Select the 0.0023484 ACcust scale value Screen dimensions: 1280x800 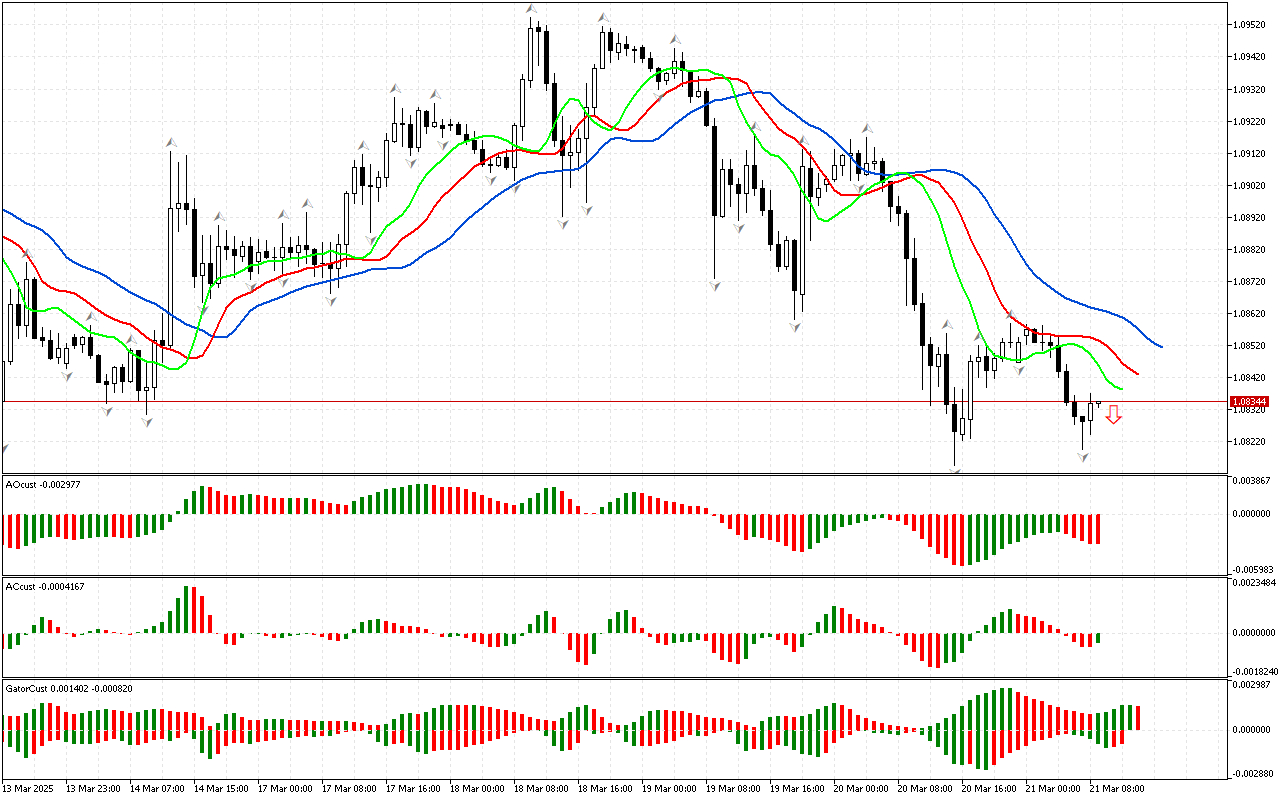(x=1254, y=582)
